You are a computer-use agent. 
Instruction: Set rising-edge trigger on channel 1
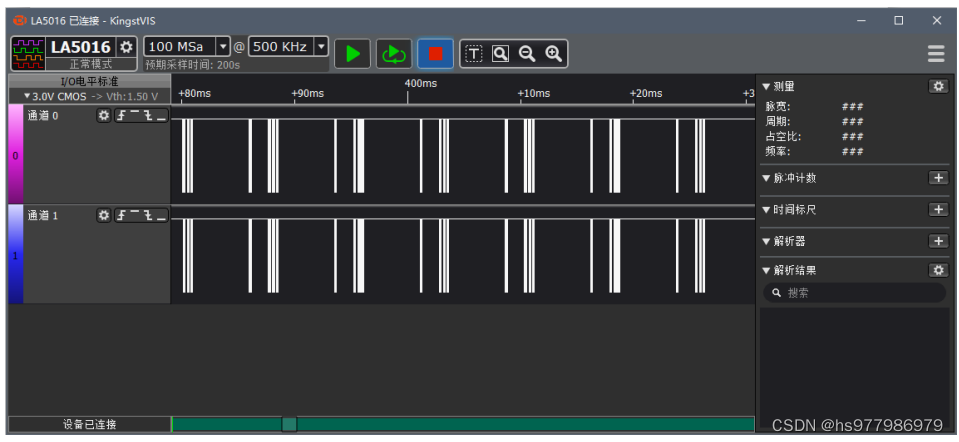point(121,215)
